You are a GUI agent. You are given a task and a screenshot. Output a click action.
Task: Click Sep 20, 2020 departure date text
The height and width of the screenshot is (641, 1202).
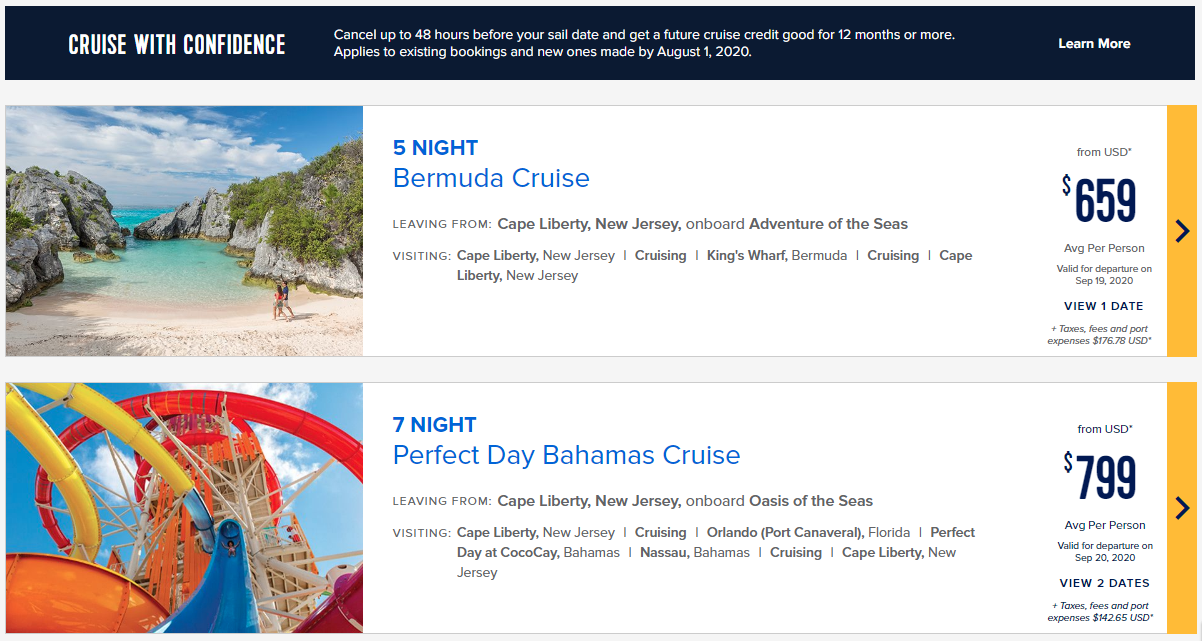tap(1104, 557)
